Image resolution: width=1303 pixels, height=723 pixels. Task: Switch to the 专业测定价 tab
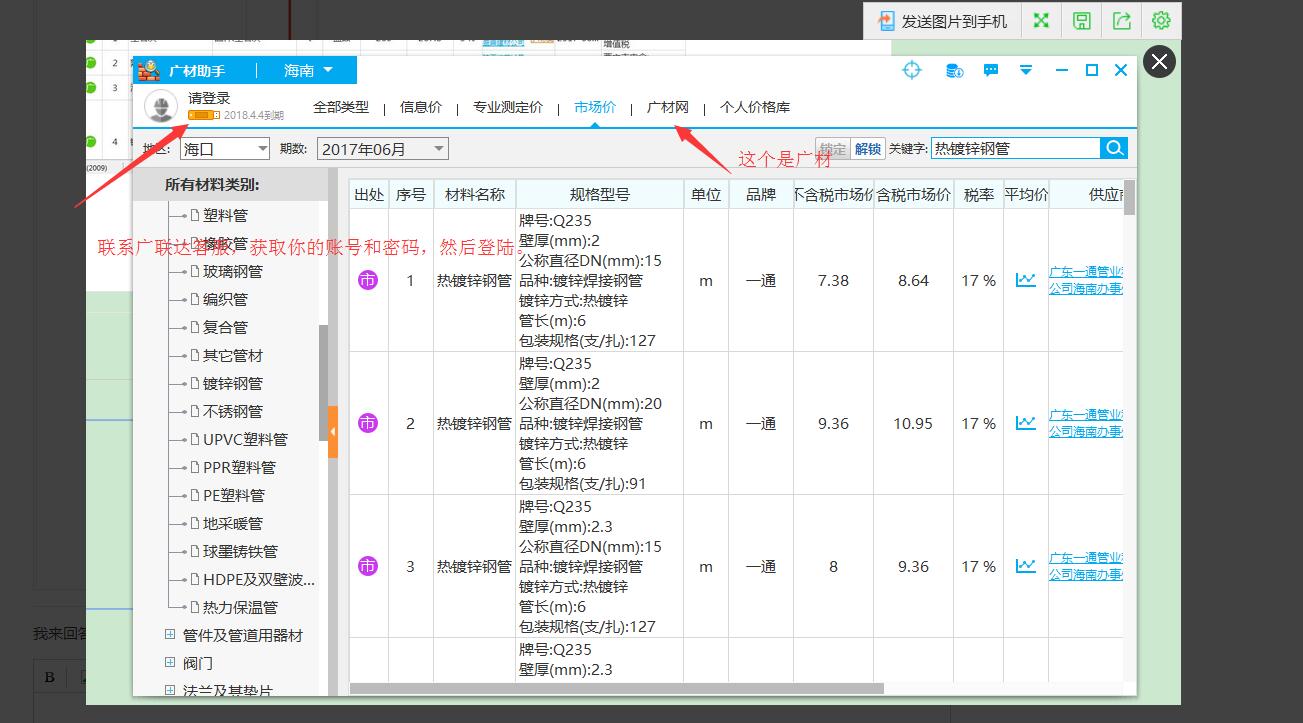click(x=508, y=107)
